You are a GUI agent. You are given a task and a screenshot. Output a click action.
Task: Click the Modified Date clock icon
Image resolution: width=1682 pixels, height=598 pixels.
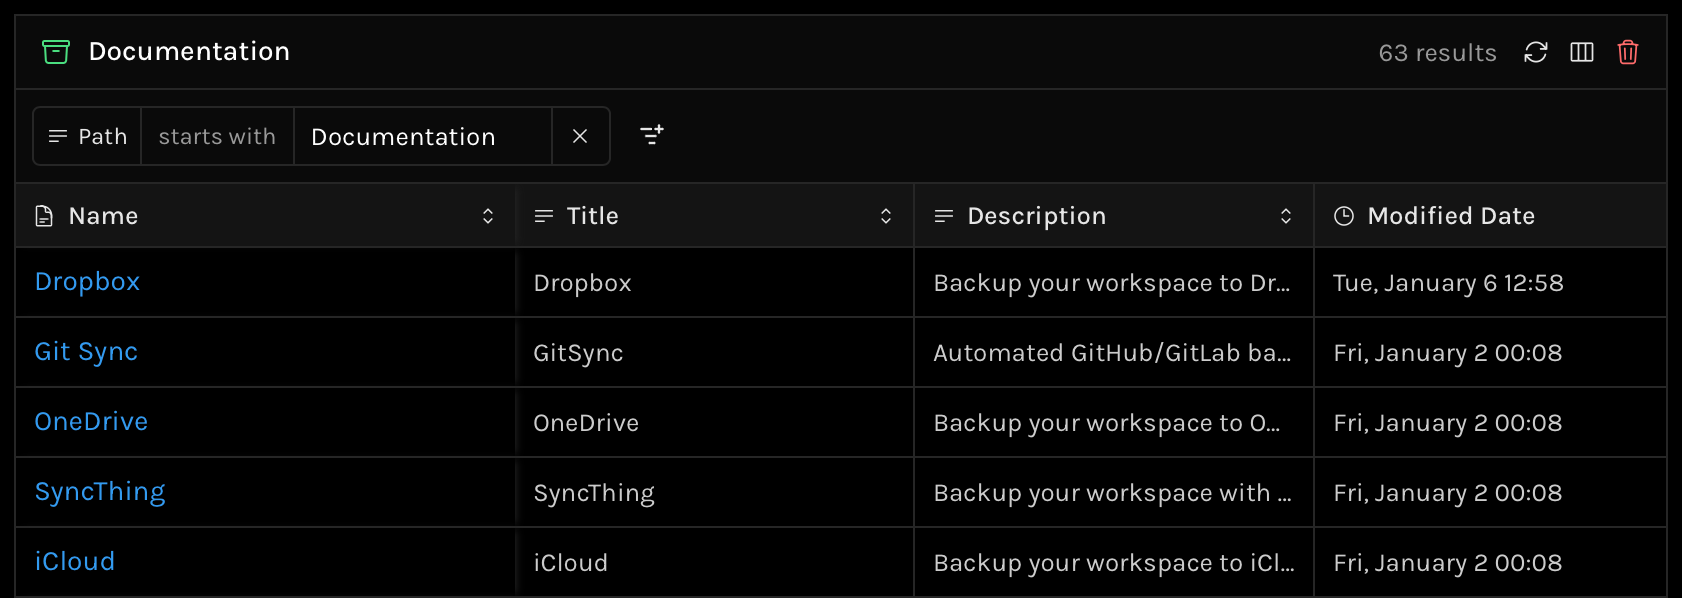[x=1344, y=216]
